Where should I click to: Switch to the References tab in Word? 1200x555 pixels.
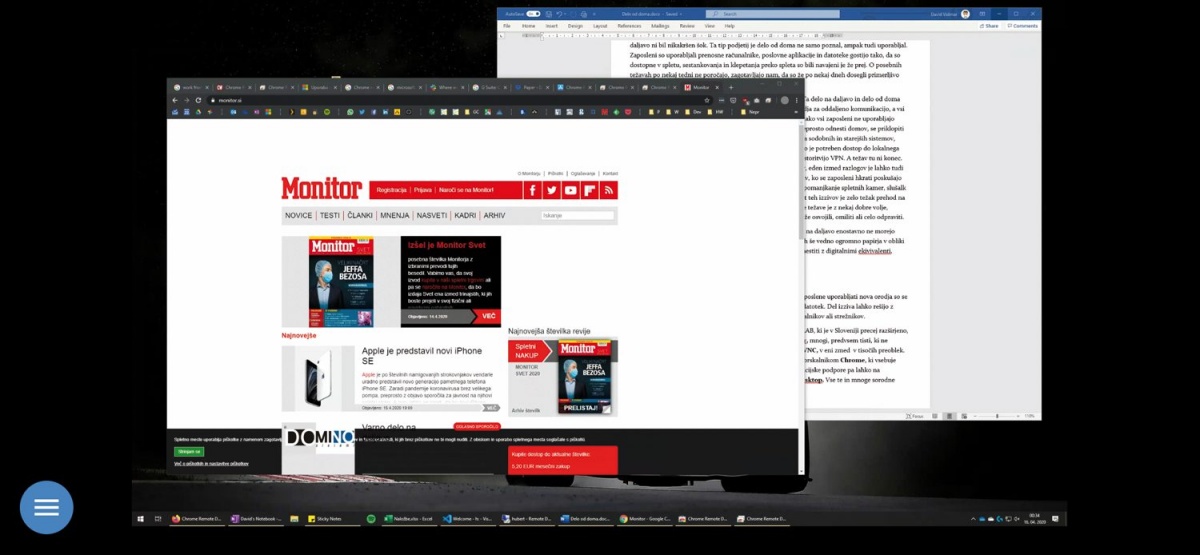coord(629,25)
